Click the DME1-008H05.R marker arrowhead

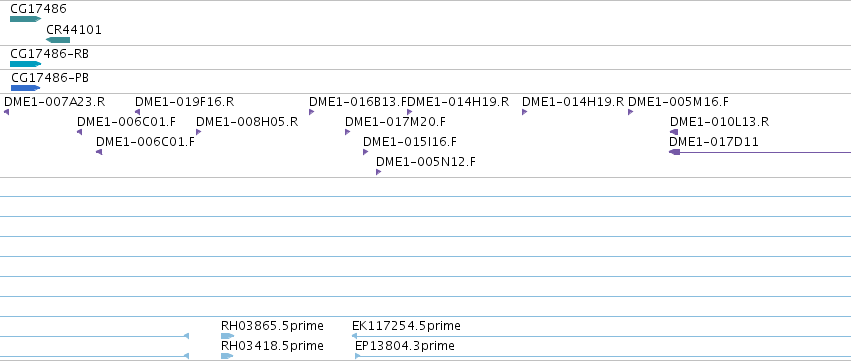[x=199, y=132]
